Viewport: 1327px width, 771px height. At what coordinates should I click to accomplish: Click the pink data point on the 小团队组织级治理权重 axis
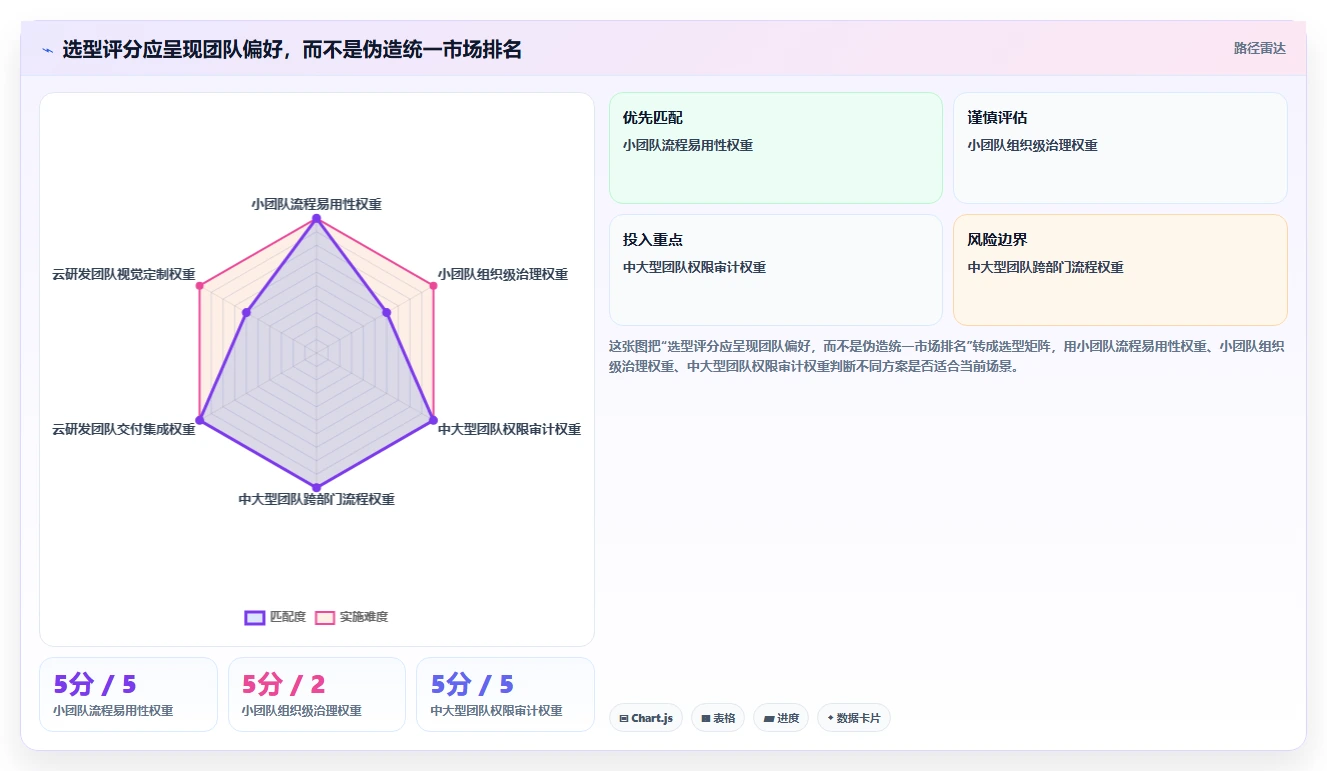point(433,286)
